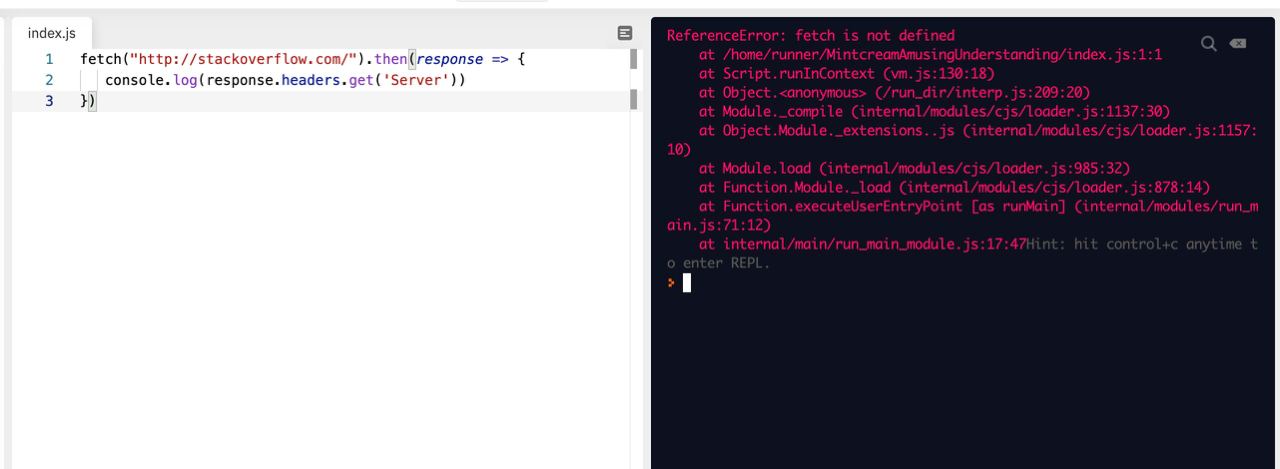Click the index.js:1:1 stack trace line

(x=930, y=54)
